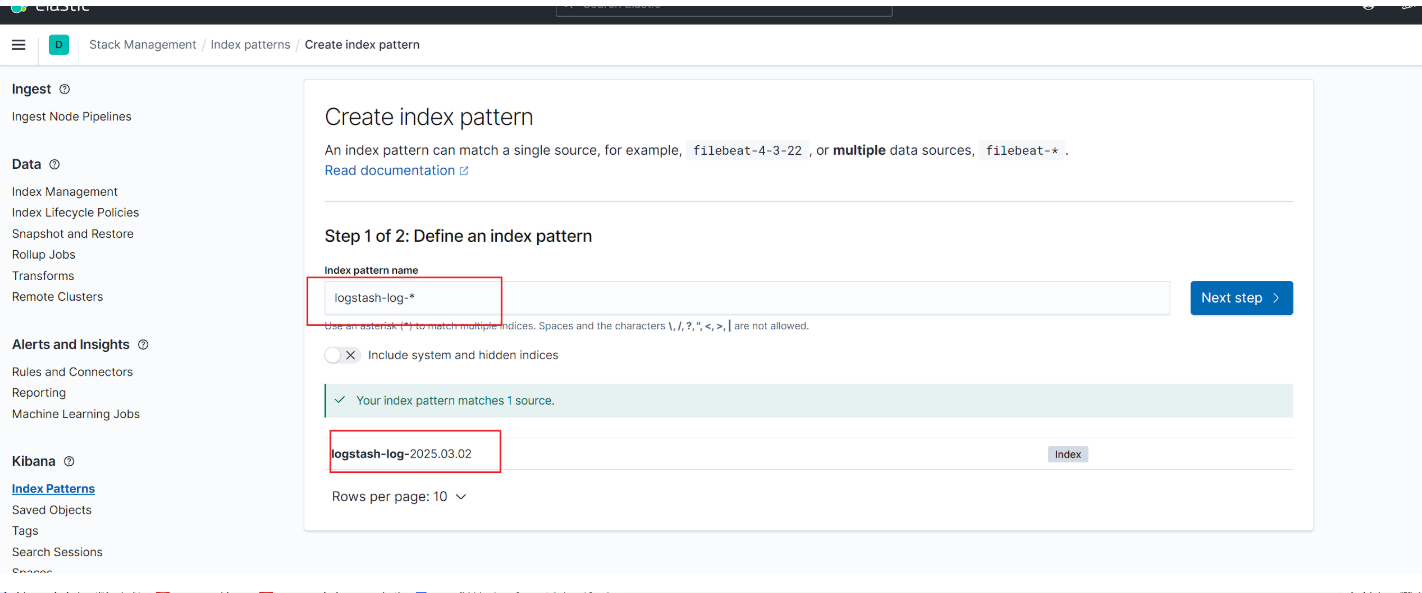Open Machine Learning Jobs
This screenshot has width=1422, height=593.
[x=76, y=414]
